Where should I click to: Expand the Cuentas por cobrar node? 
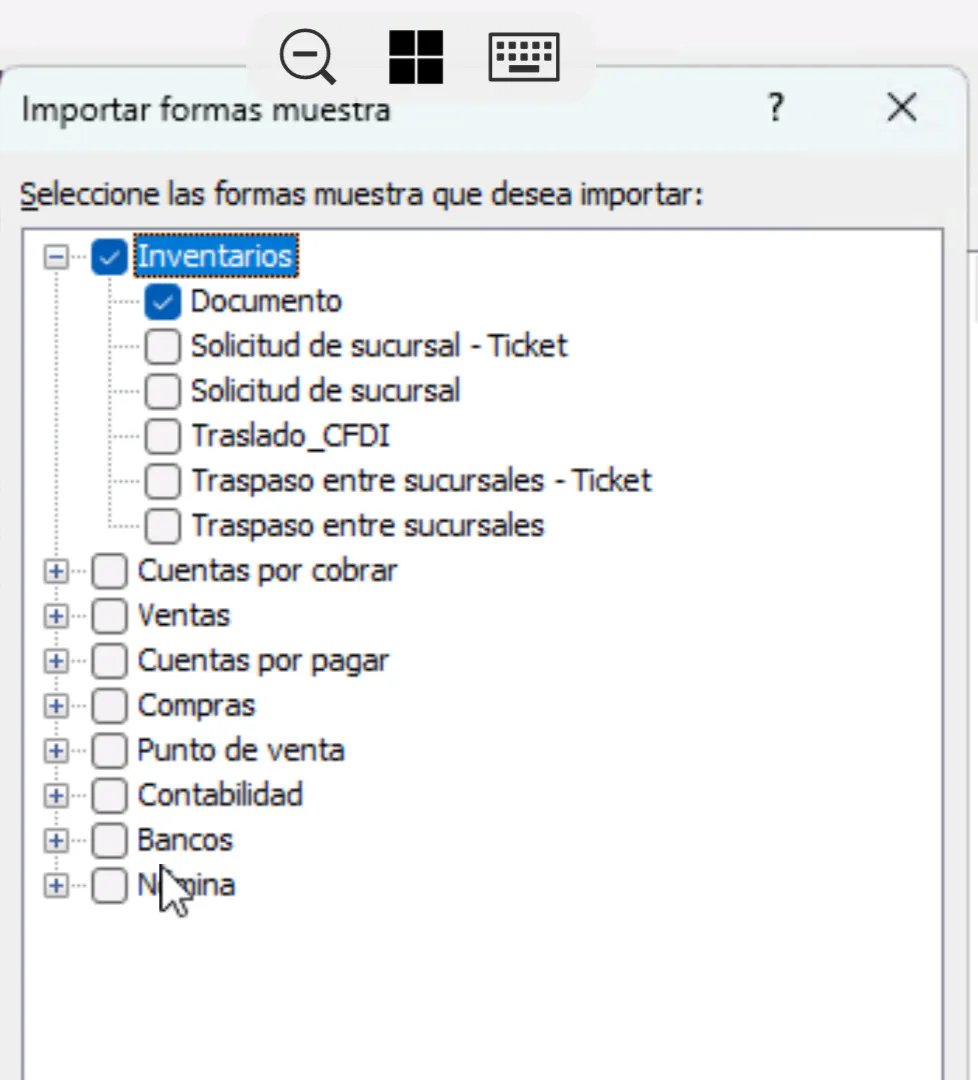pyautogui.click(x=56, y=571)
